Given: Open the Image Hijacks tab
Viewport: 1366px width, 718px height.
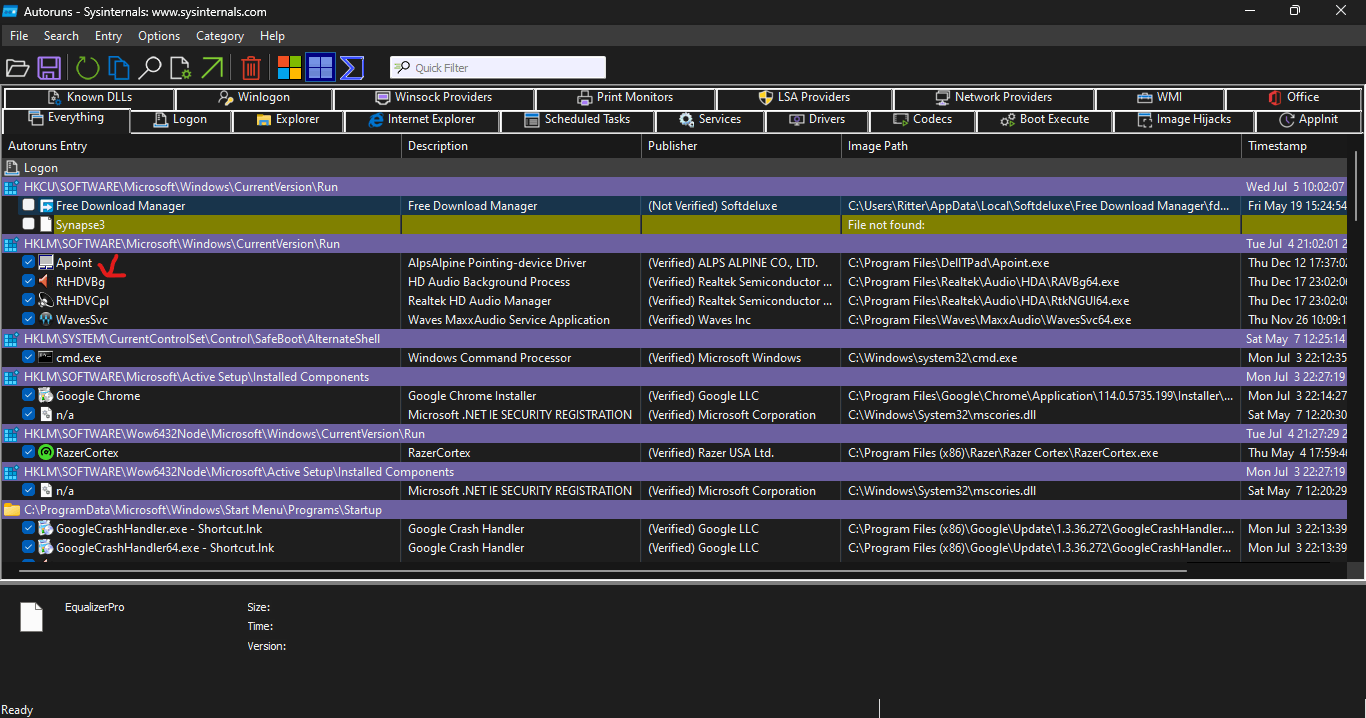Looking at the screenshot, I should pos(1185,119).
